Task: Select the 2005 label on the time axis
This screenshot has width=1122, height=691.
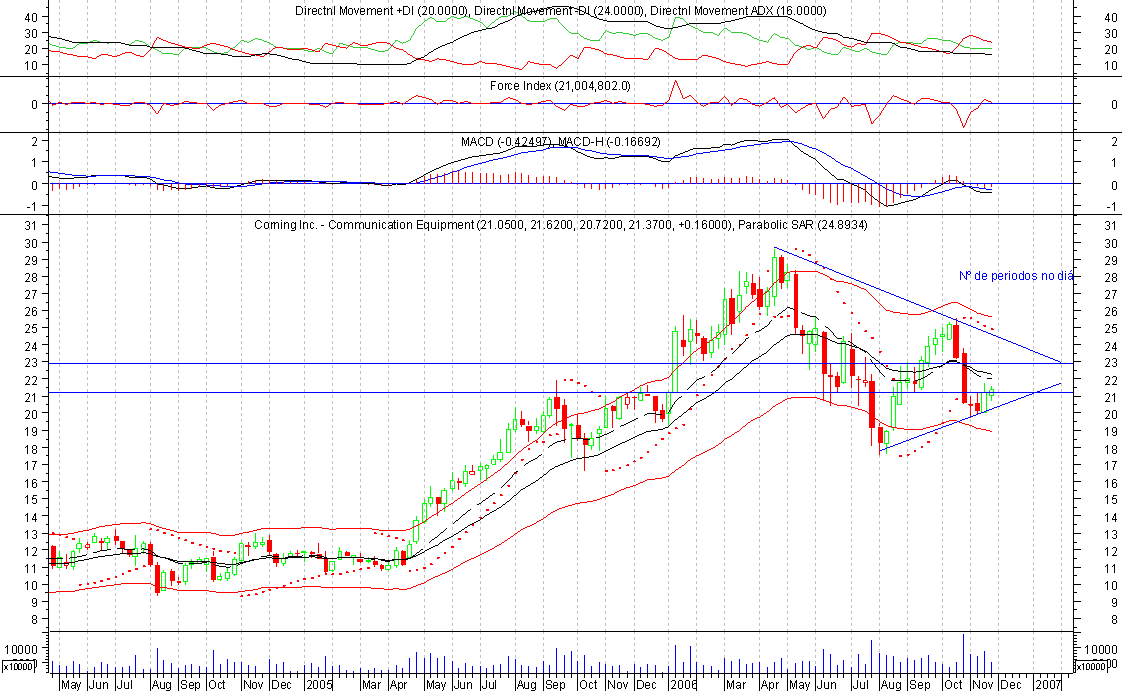Action: point(319,685)
